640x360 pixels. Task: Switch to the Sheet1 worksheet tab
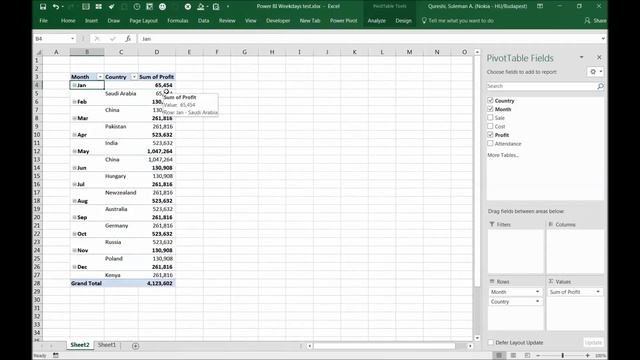point(107,345)
